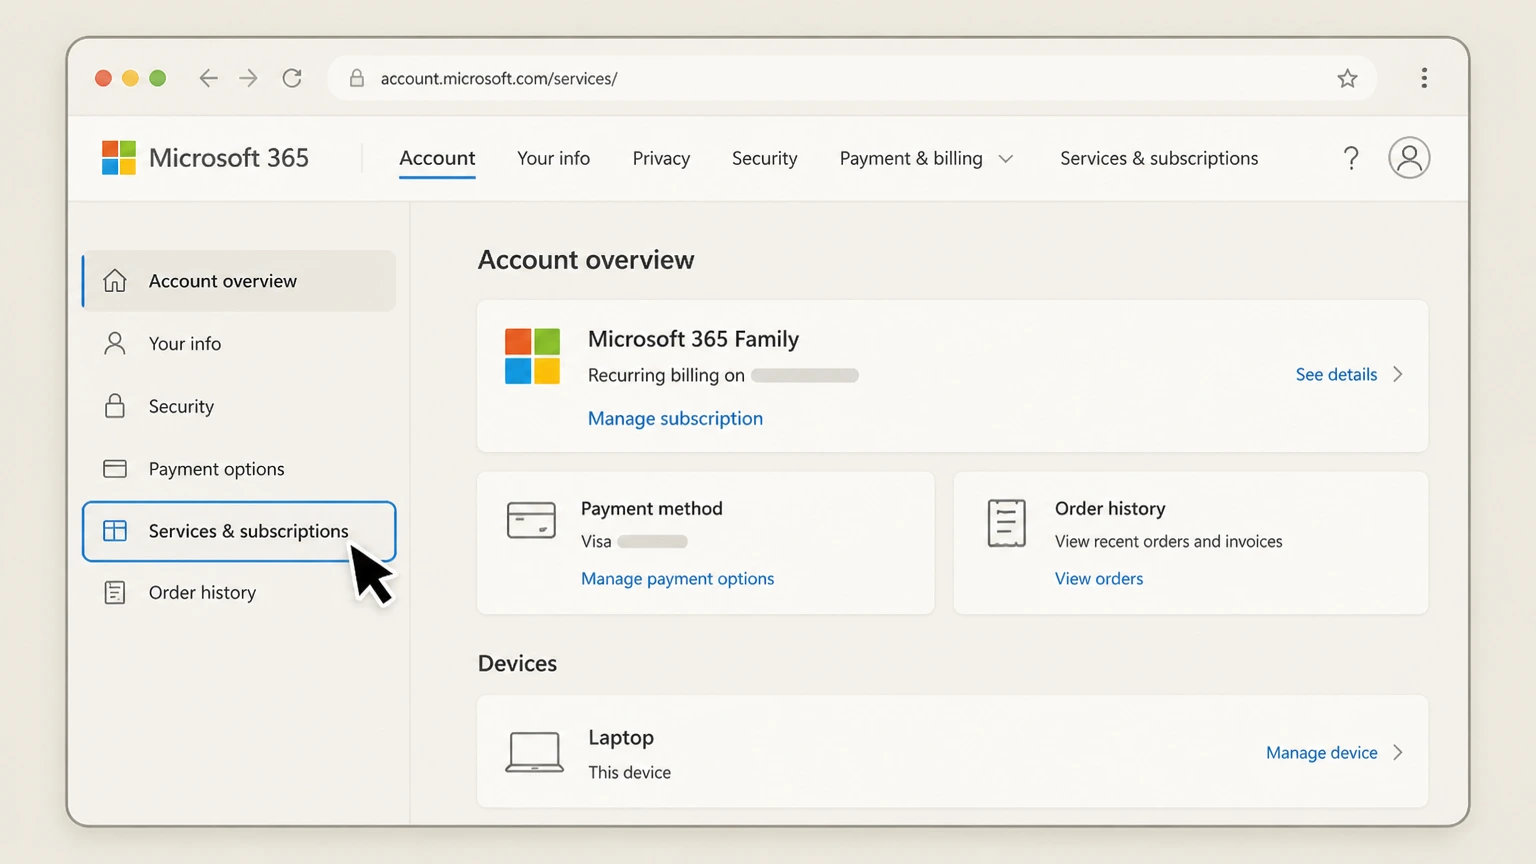Viewport: 1536px width, 864px height.
Task: Click the browser back arrow
Action: (x=208, y=78)
